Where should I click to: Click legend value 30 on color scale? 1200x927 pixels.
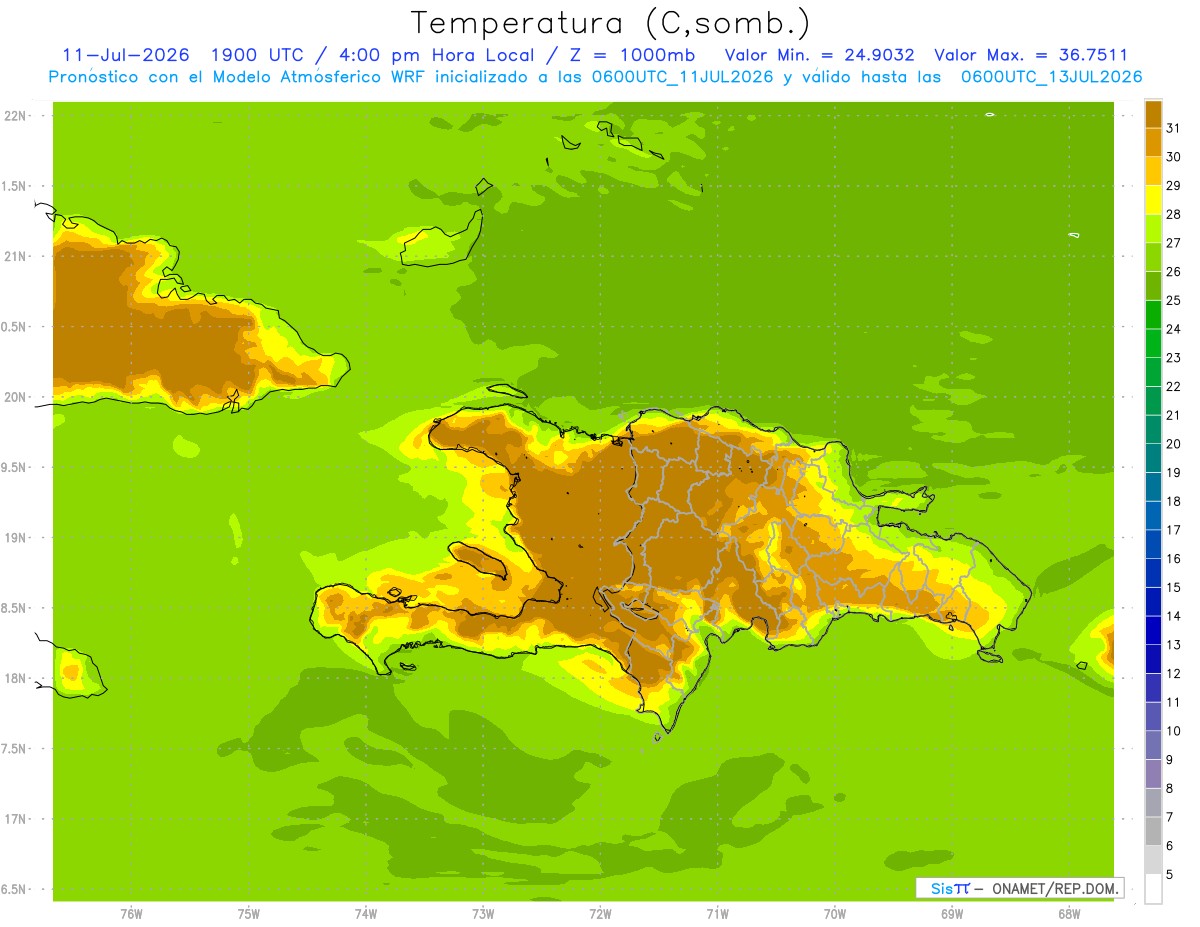(x=1174, y=157)
